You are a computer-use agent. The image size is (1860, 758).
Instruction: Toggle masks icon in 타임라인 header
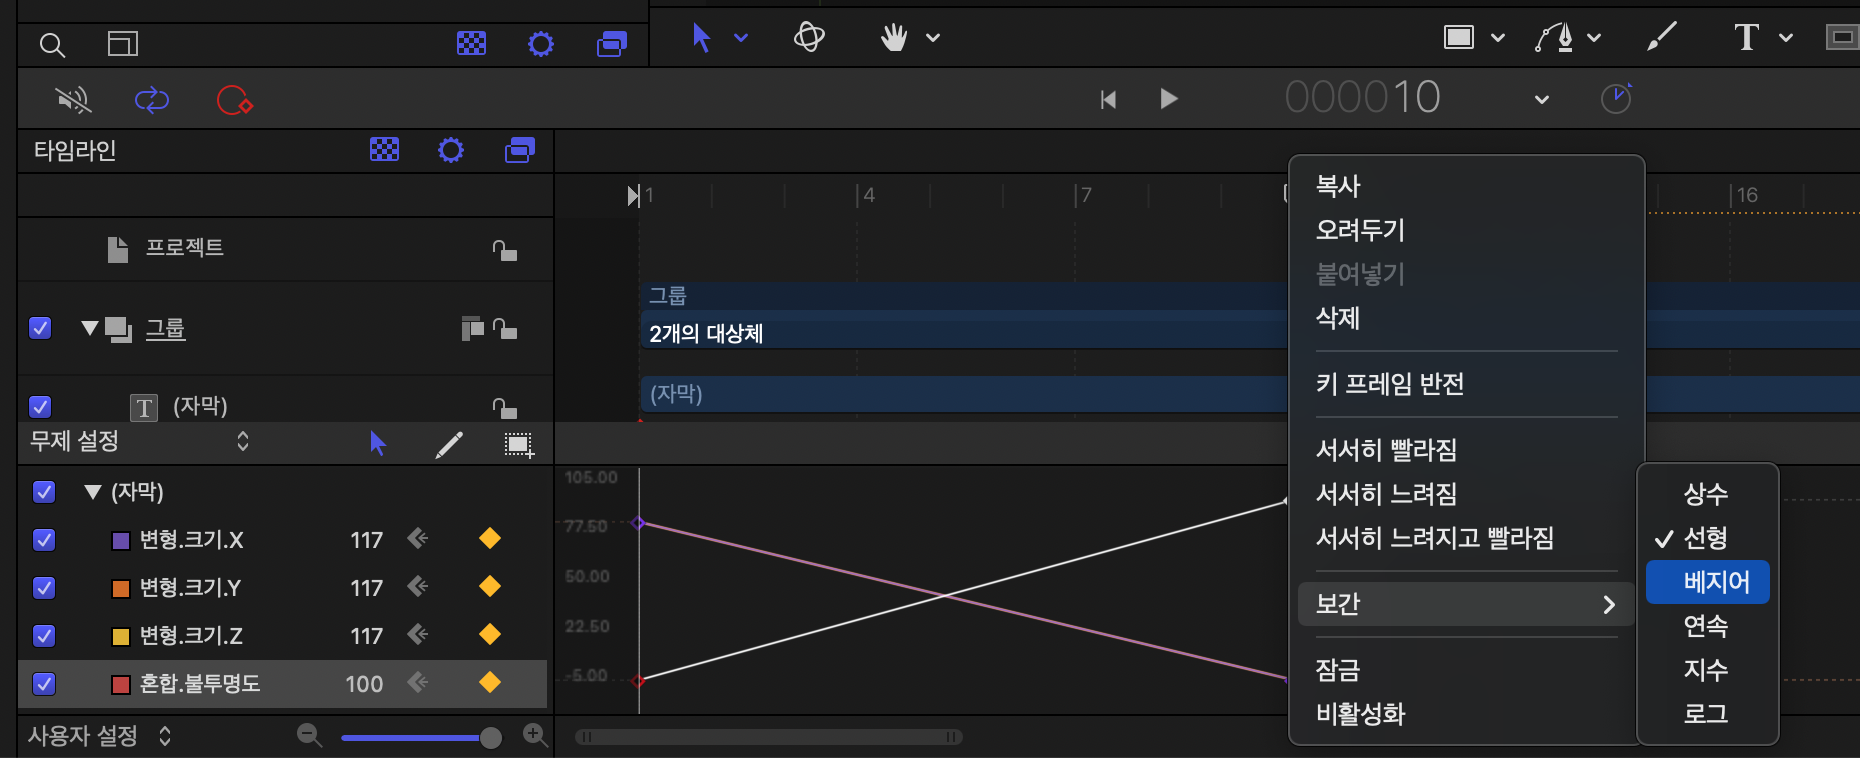tap(384, 150)
